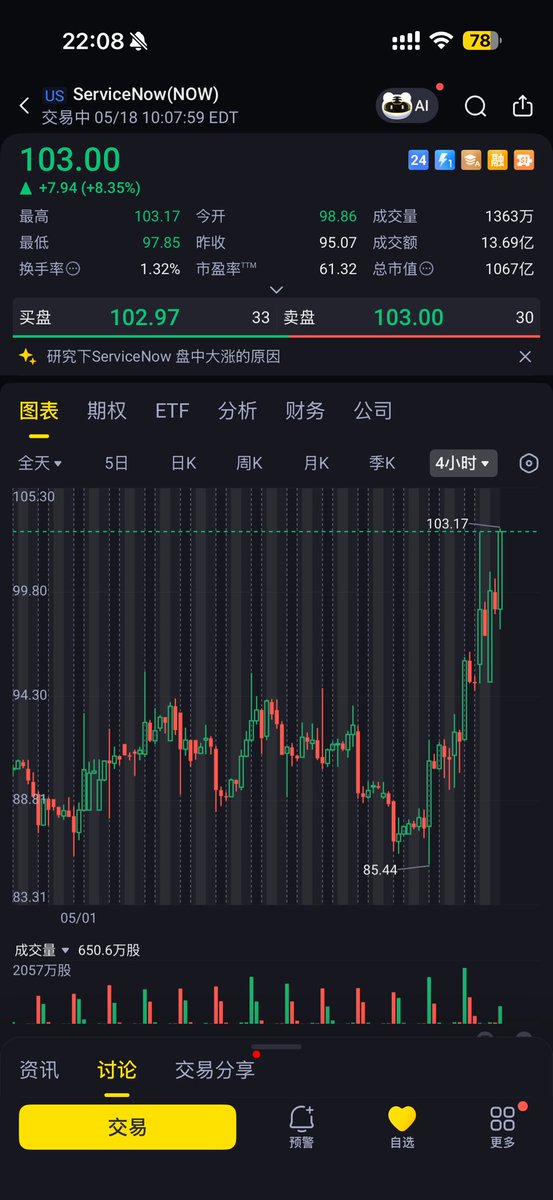Image resolution: width=553 pixels, height=1200 pixels.
Task: Tap the 卖盘 ask price 103.00
Action: click(x=408, y=318)
